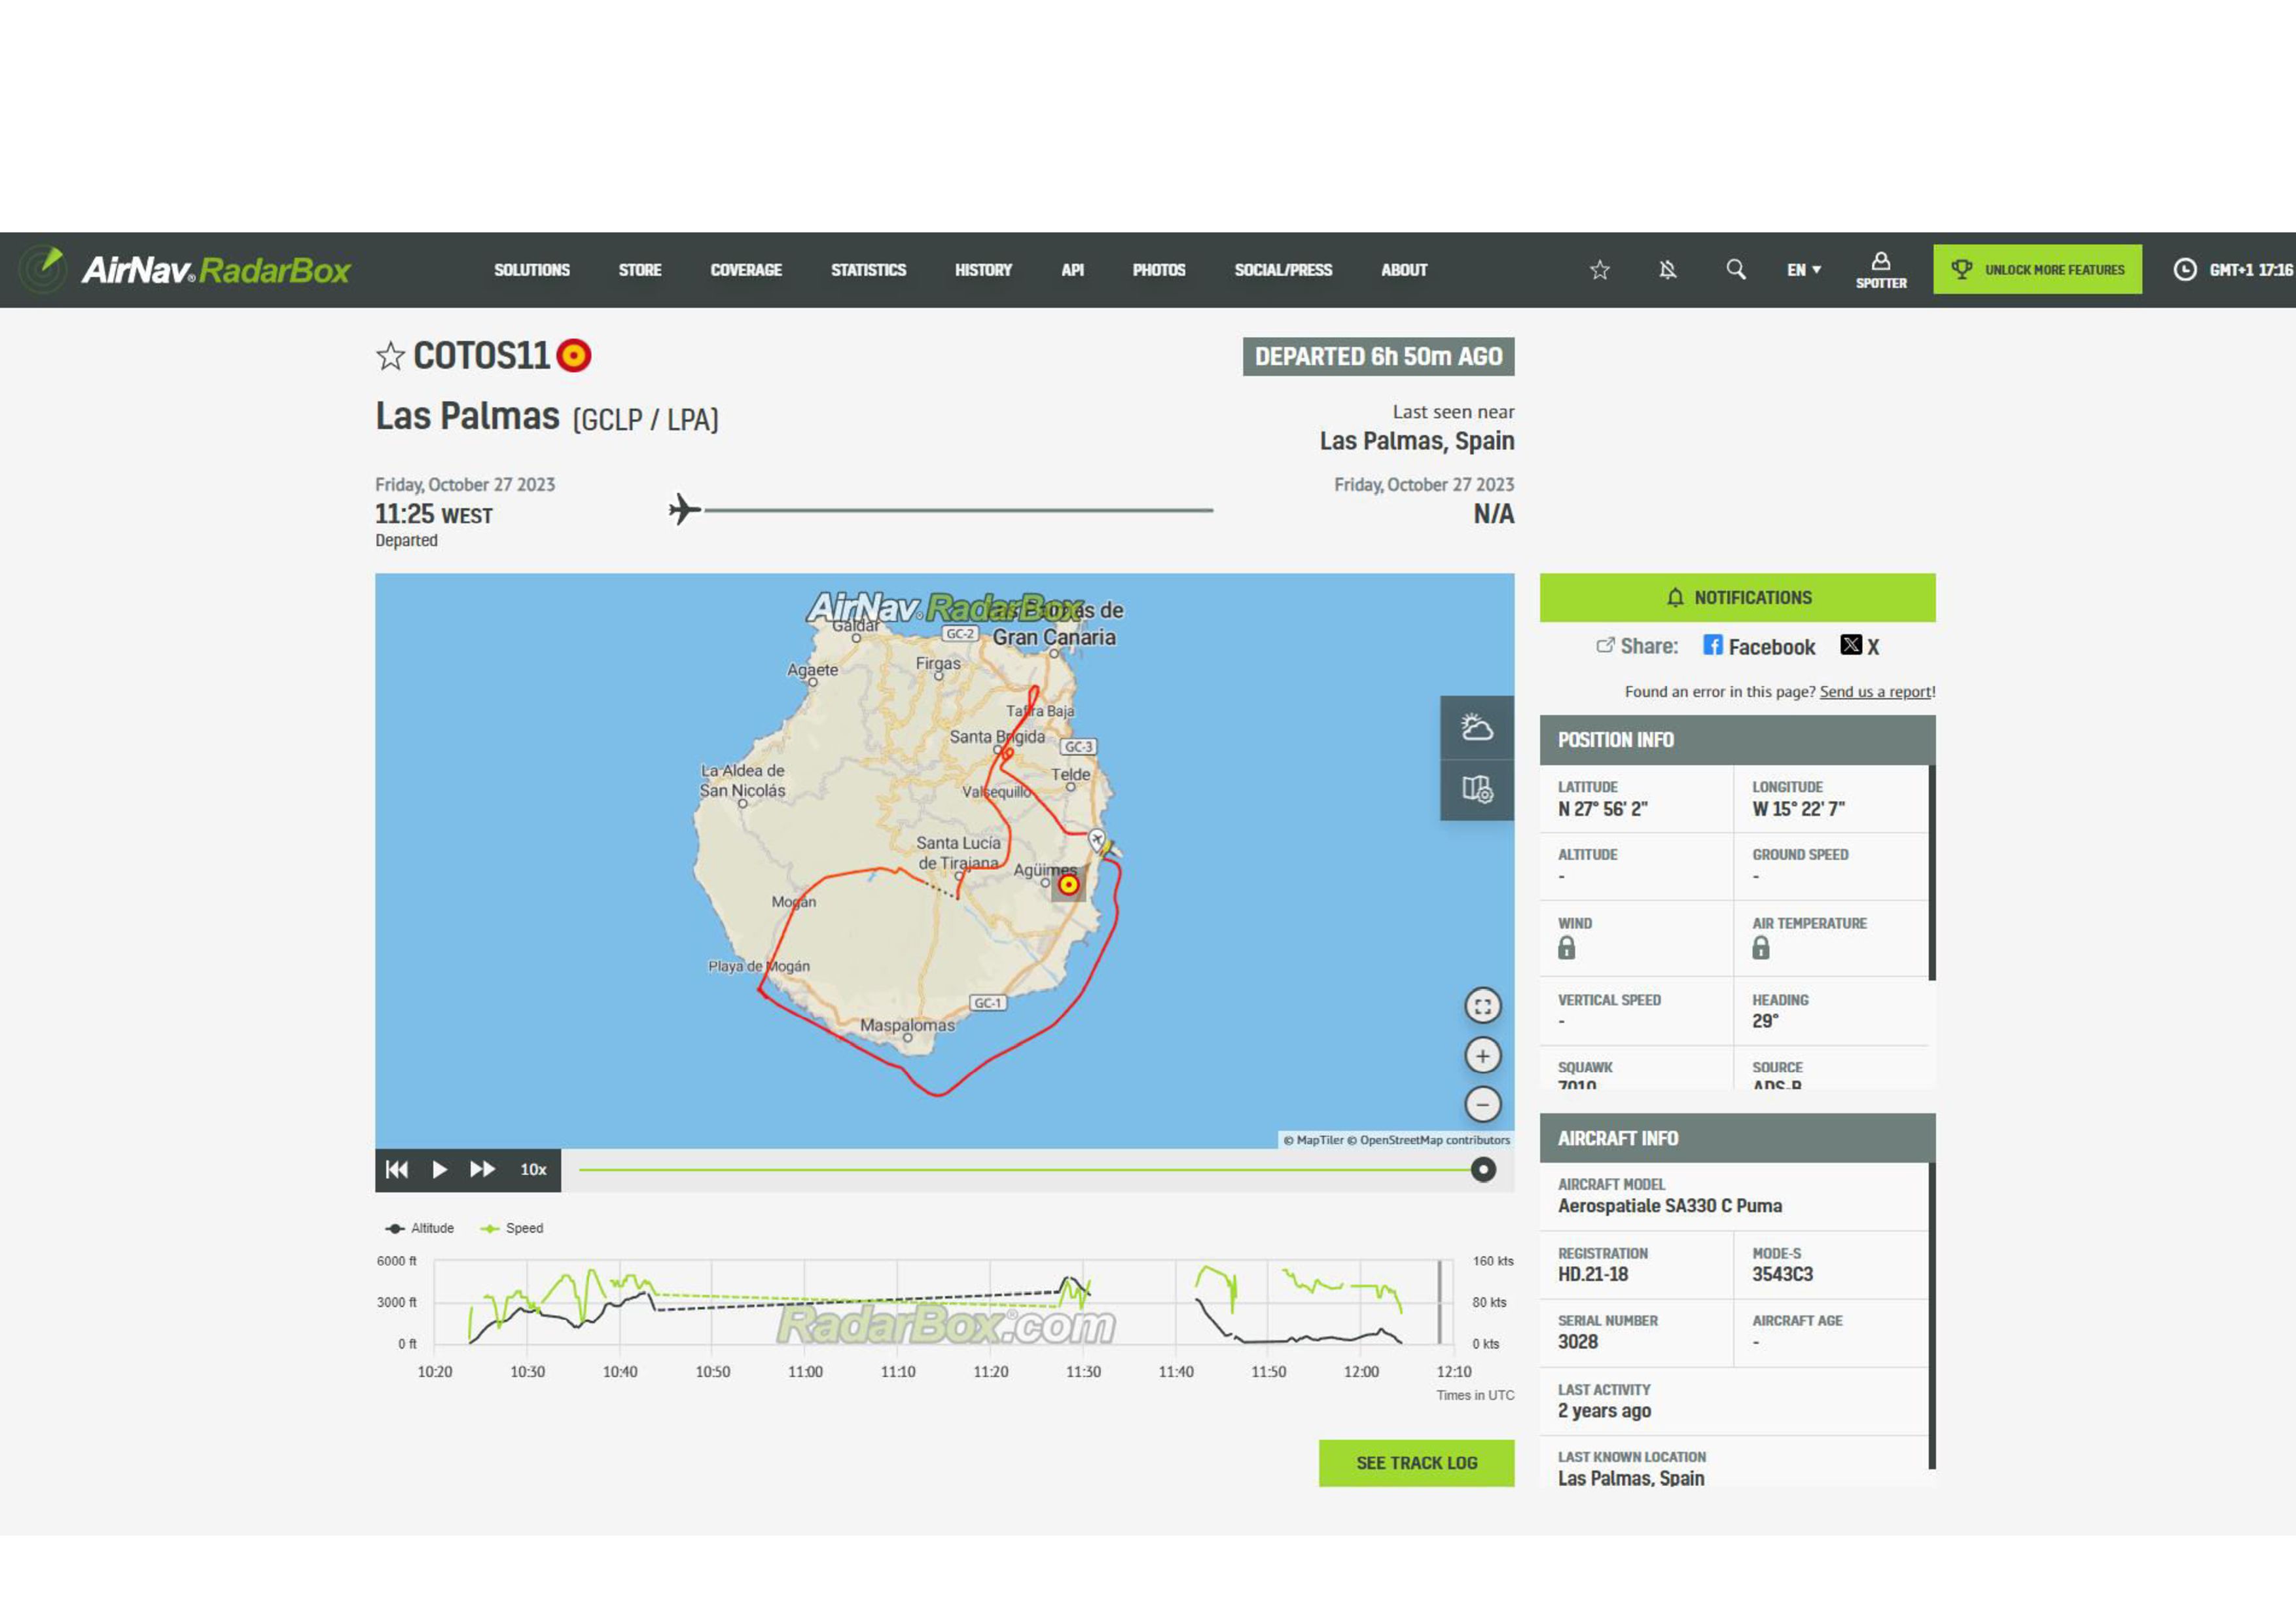Image resolution: width=2296 pixels, height=1624 pixels.
Task: Enter fullscreen map view
Action: [1482, 1006]
